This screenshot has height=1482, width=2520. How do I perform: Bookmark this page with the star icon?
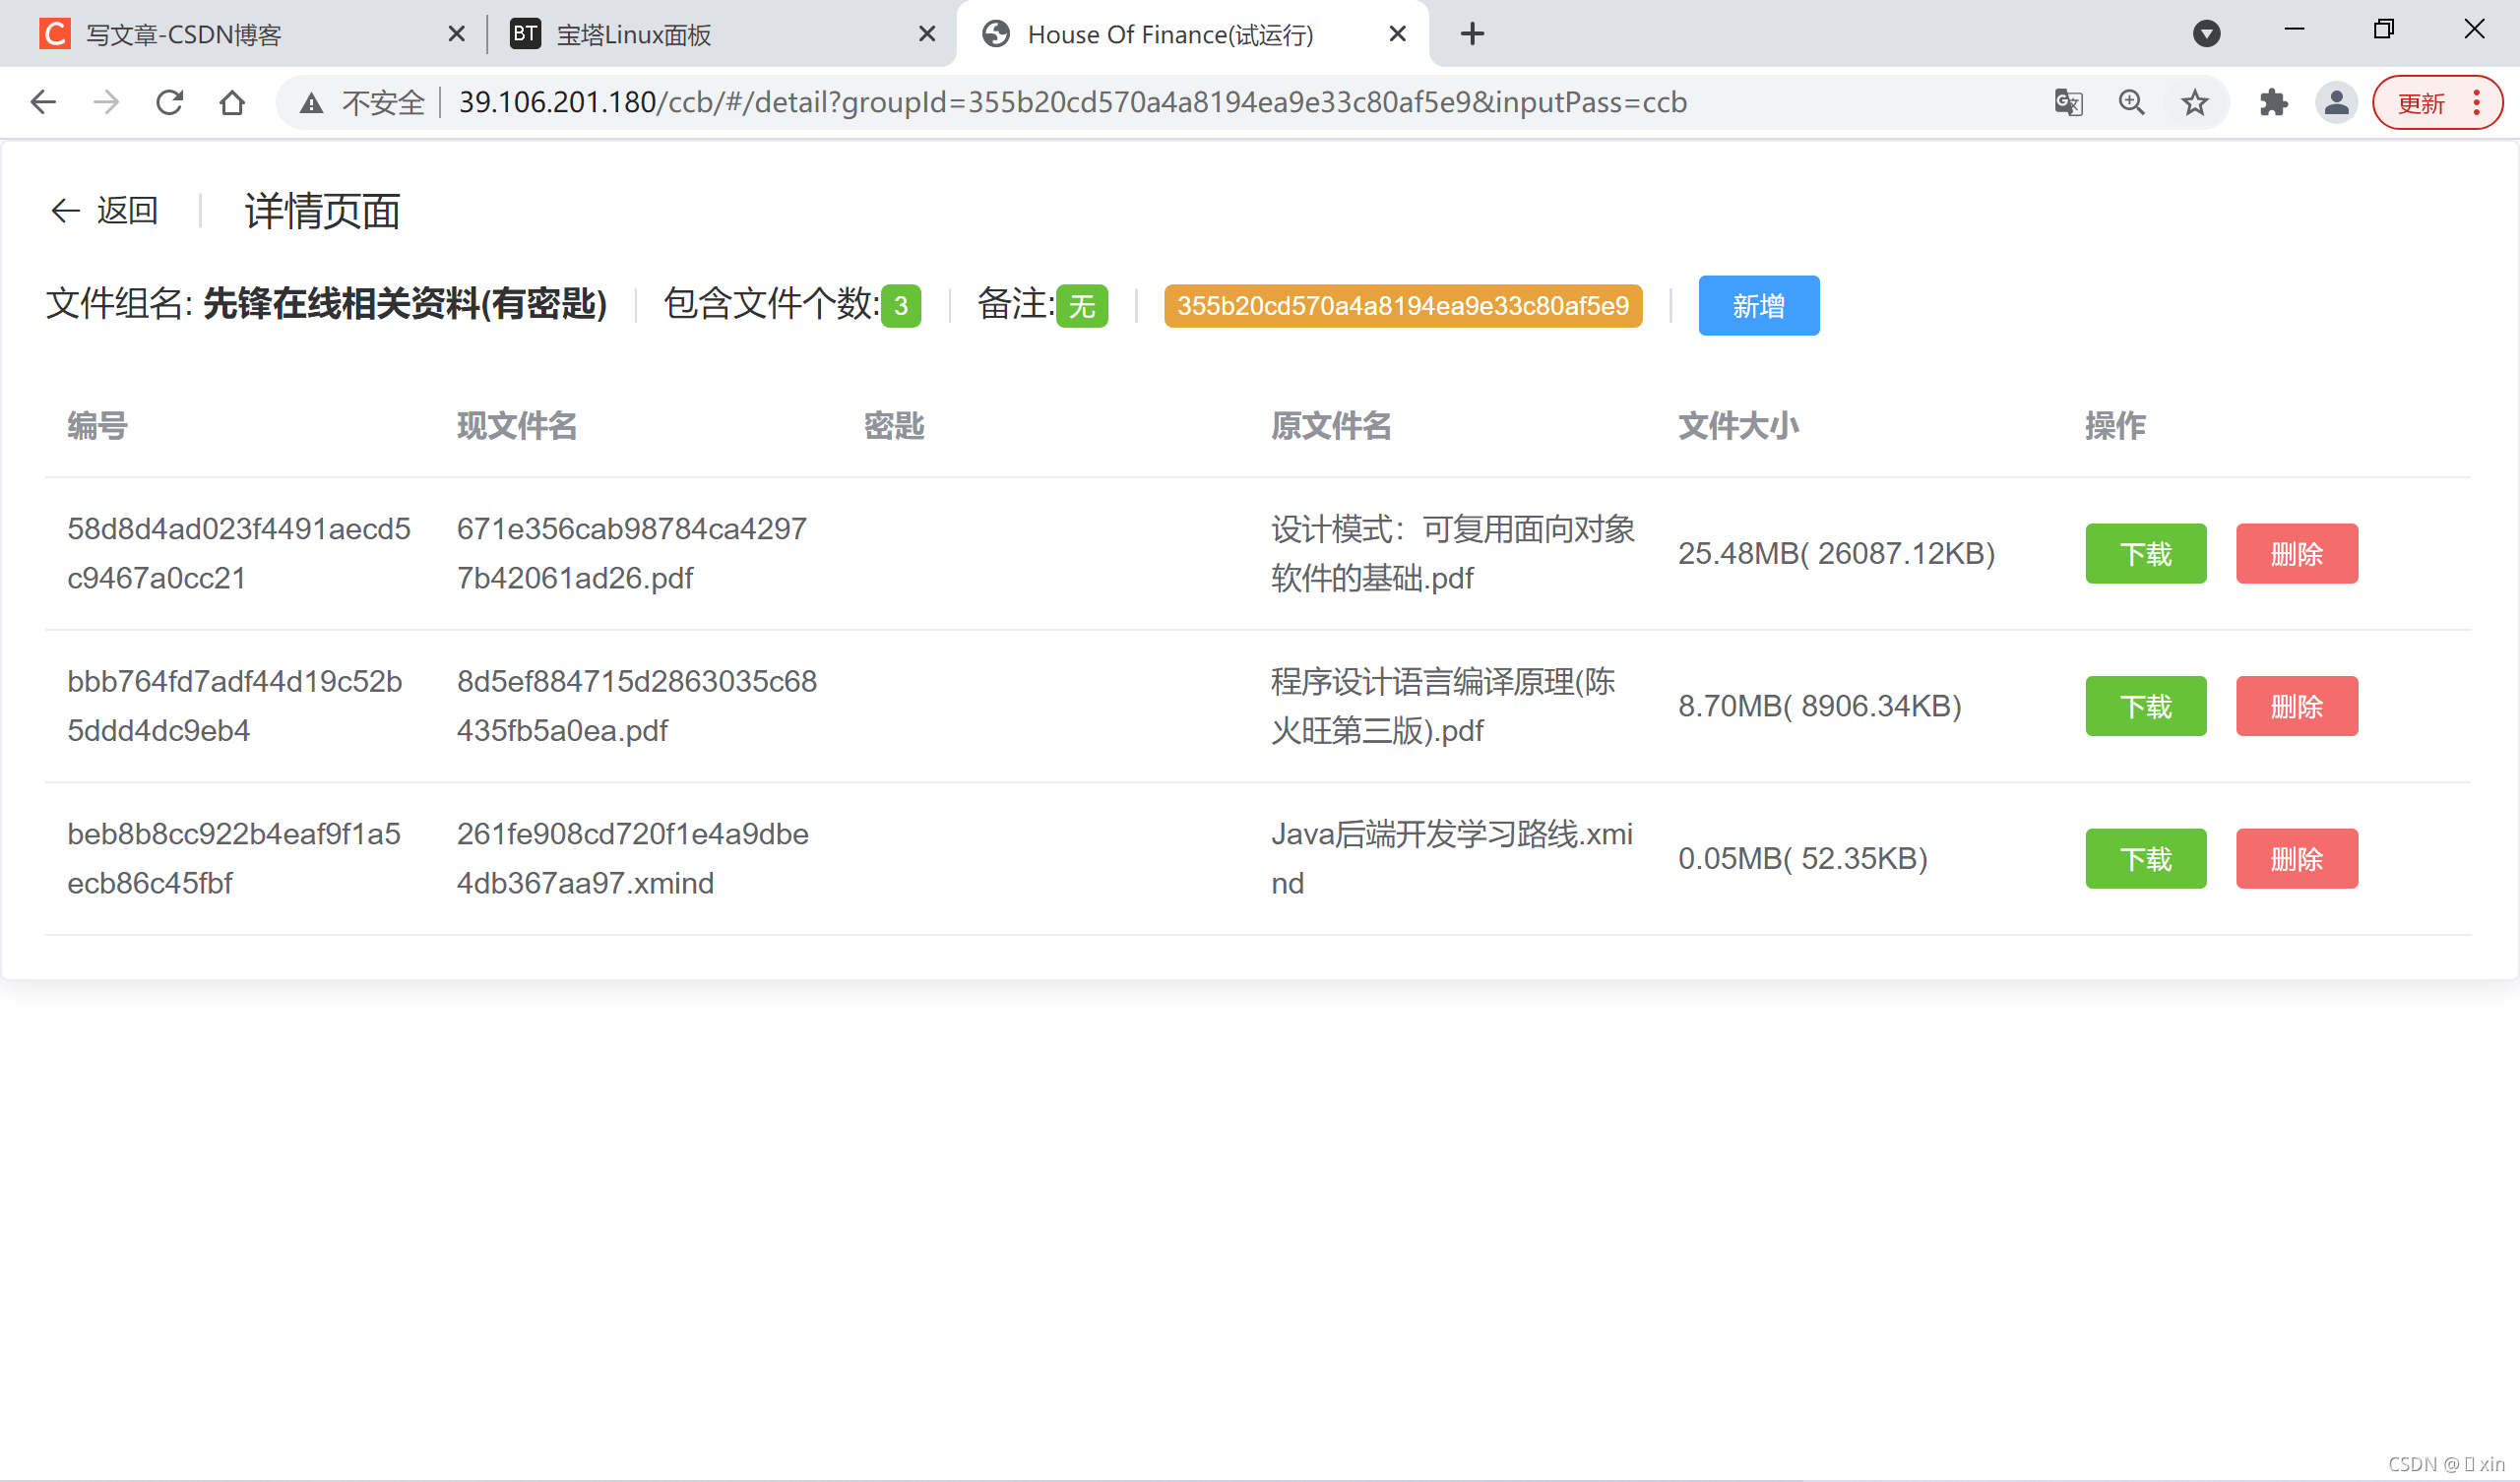(x=2194, y=102)
